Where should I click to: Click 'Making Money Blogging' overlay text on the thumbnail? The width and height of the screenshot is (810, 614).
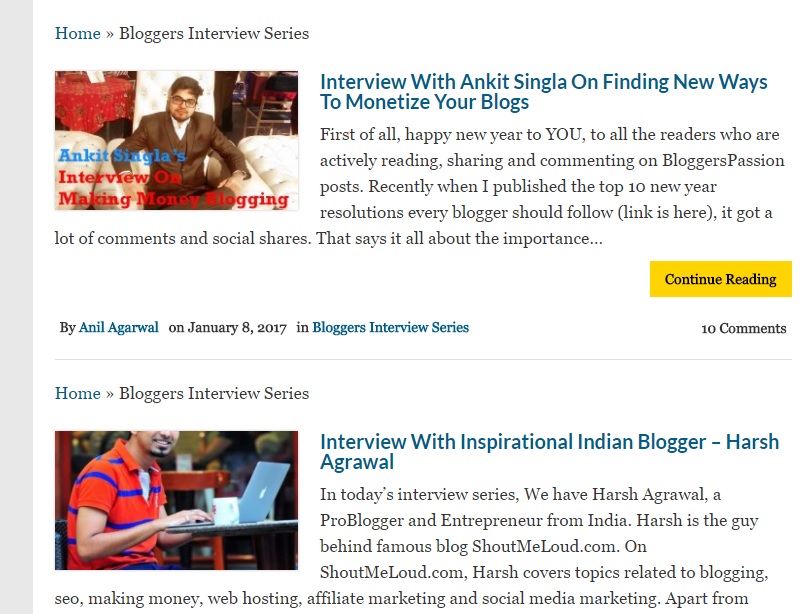click(173, 199)
